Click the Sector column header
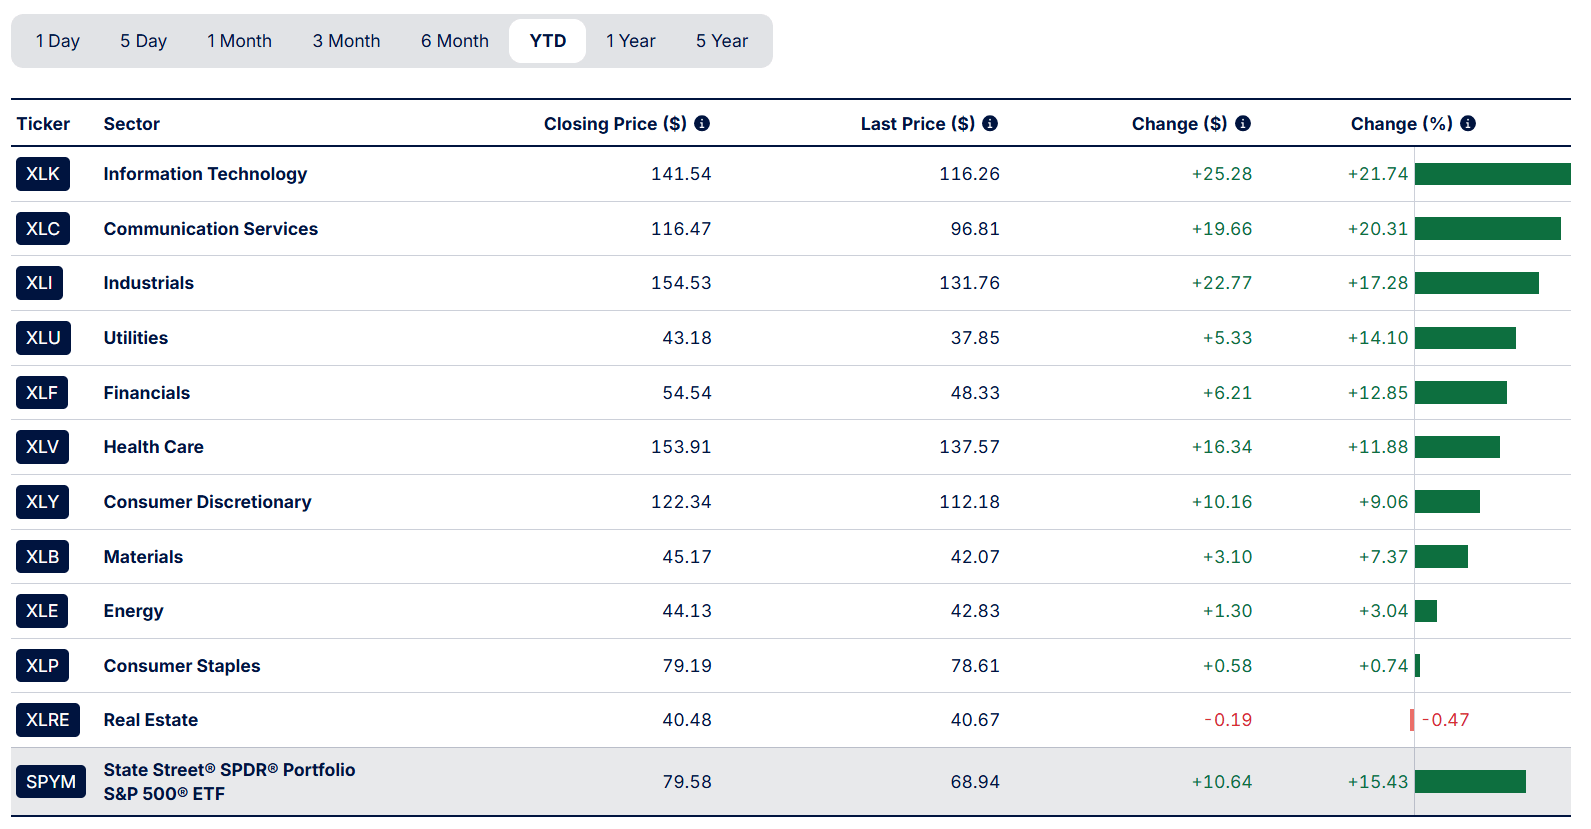 [x=131, y=124]
